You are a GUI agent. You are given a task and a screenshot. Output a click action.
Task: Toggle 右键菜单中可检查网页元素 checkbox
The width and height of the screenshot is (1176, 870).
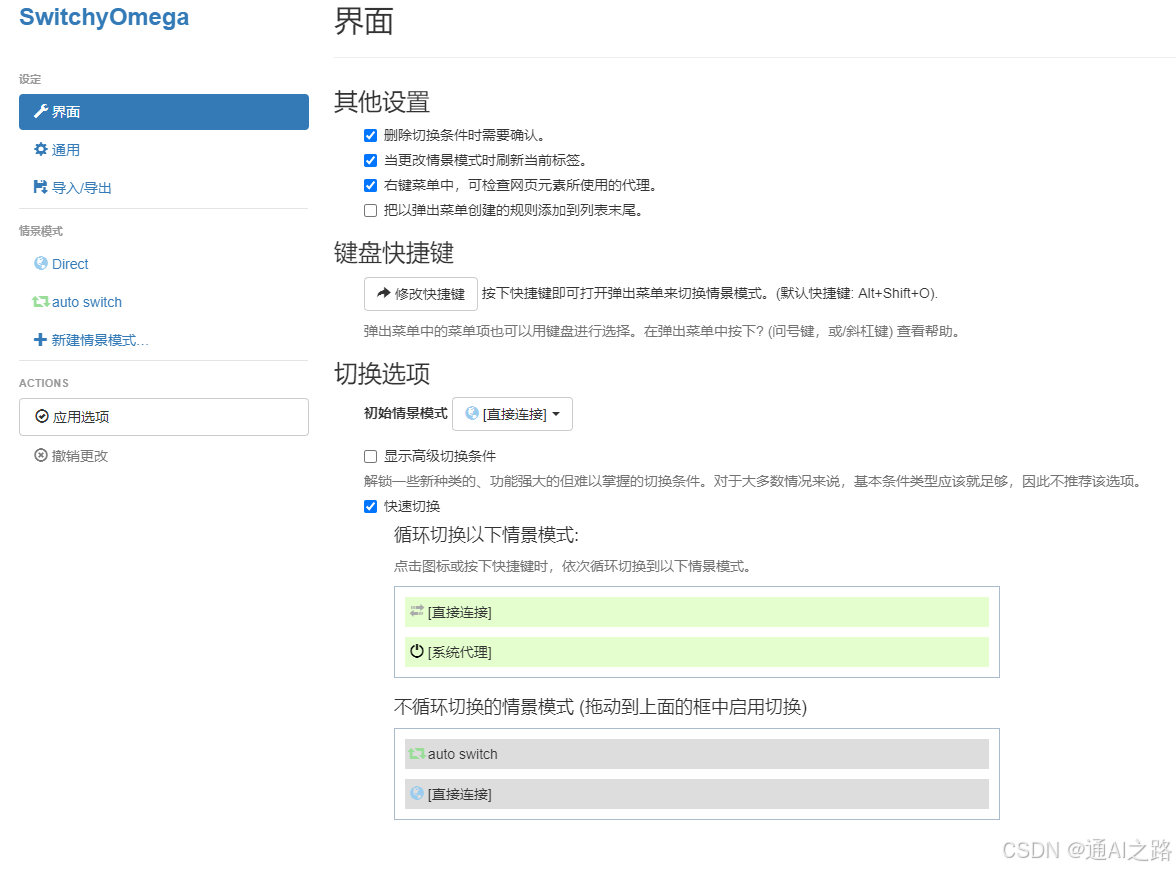point(370,185)
